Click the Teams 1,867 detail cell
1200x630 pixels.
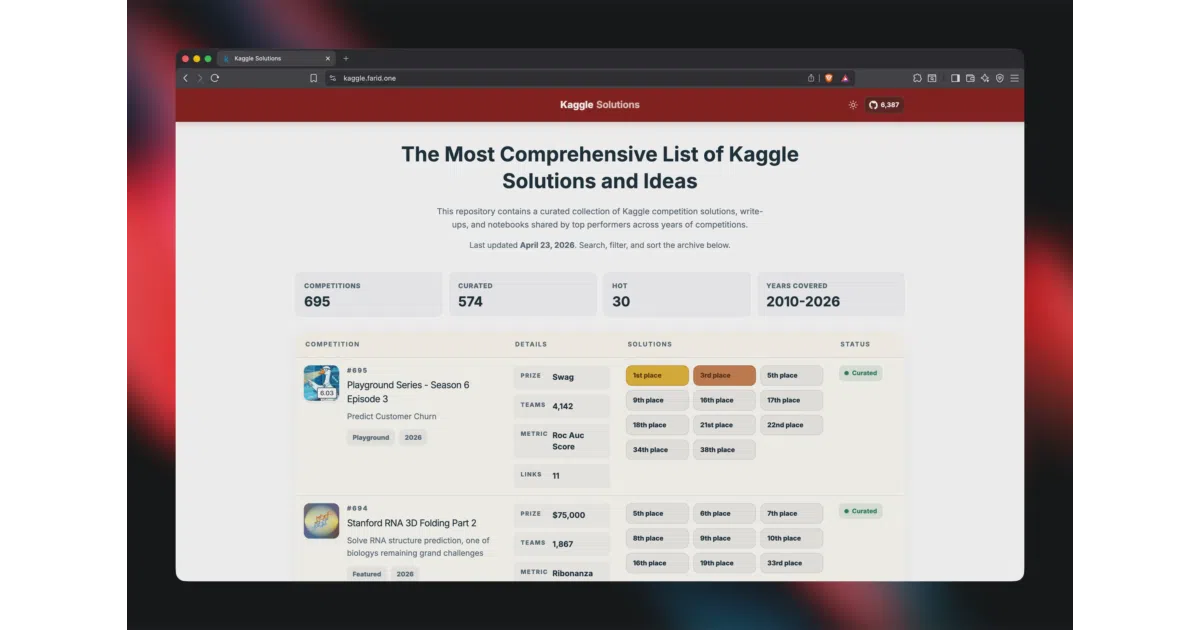pos(562,544)
